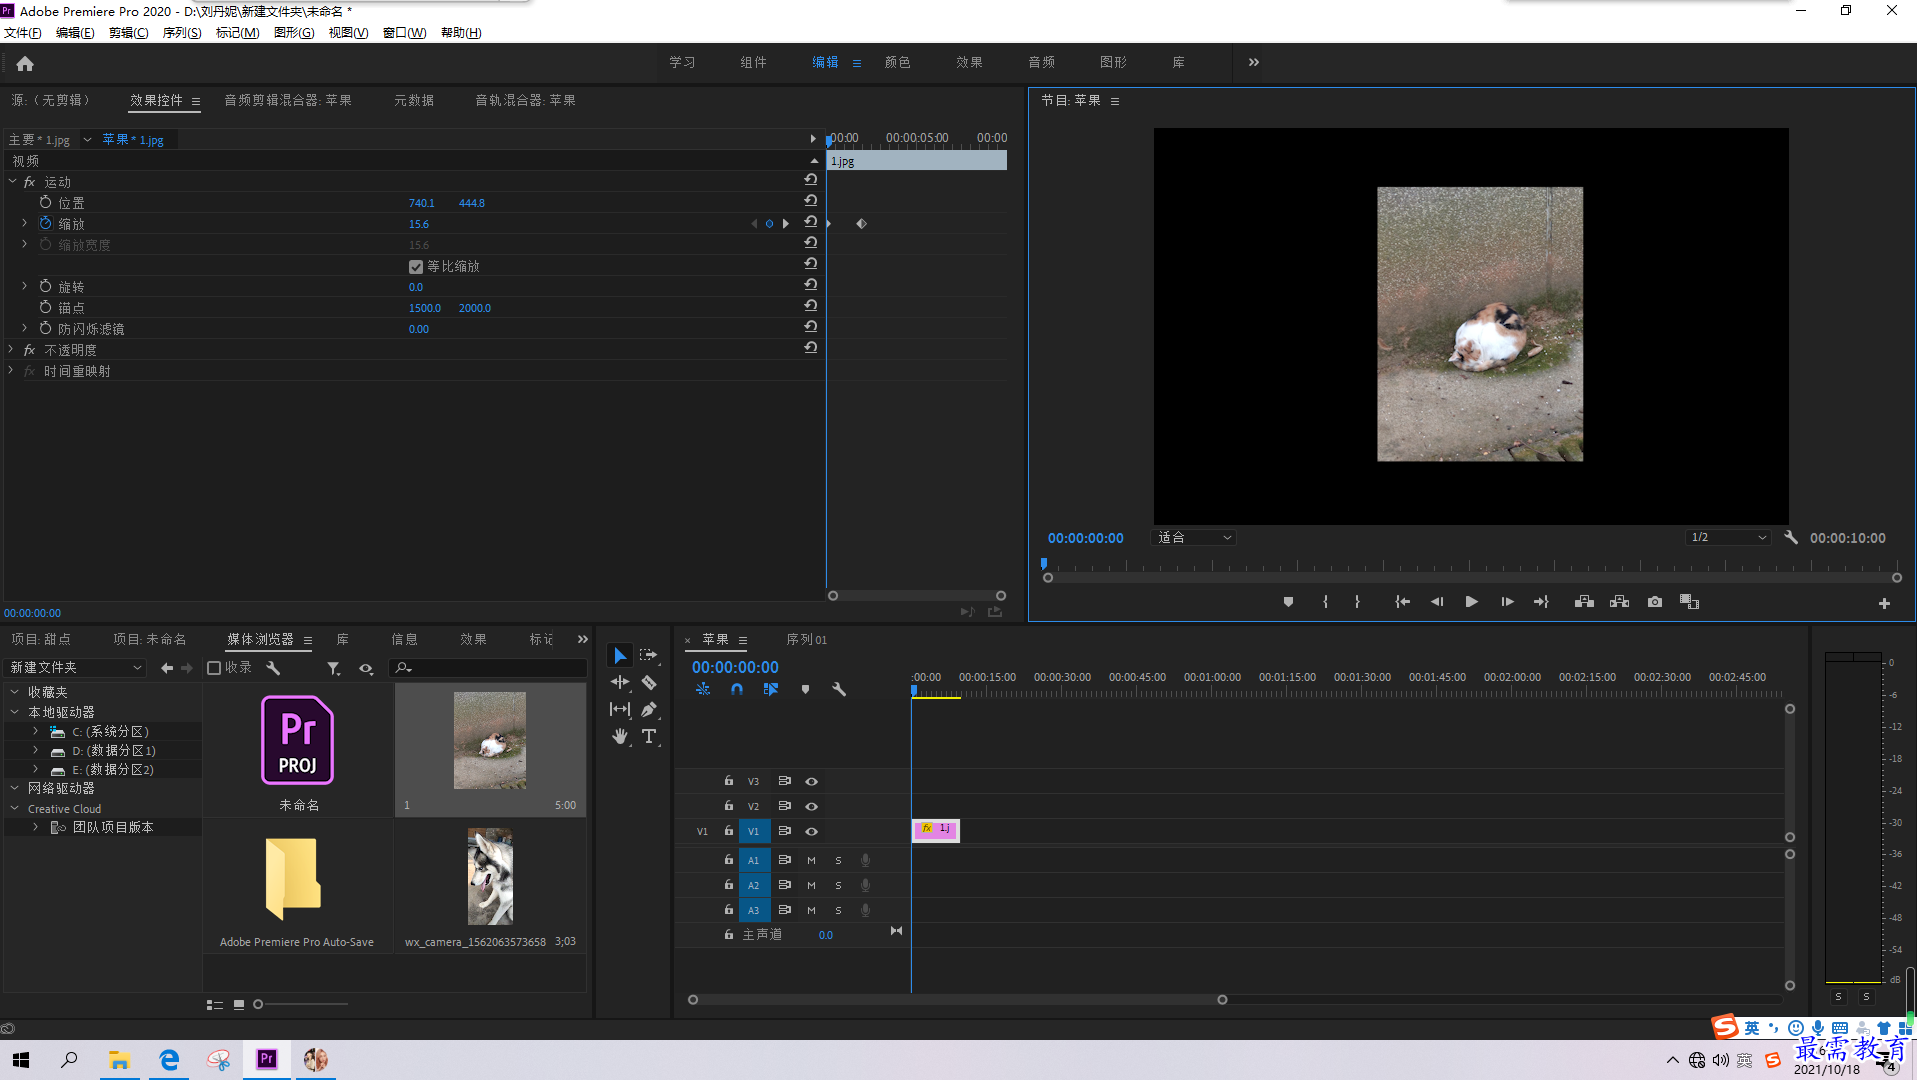Select the Ripple Edit tool

tap(620, 682)
